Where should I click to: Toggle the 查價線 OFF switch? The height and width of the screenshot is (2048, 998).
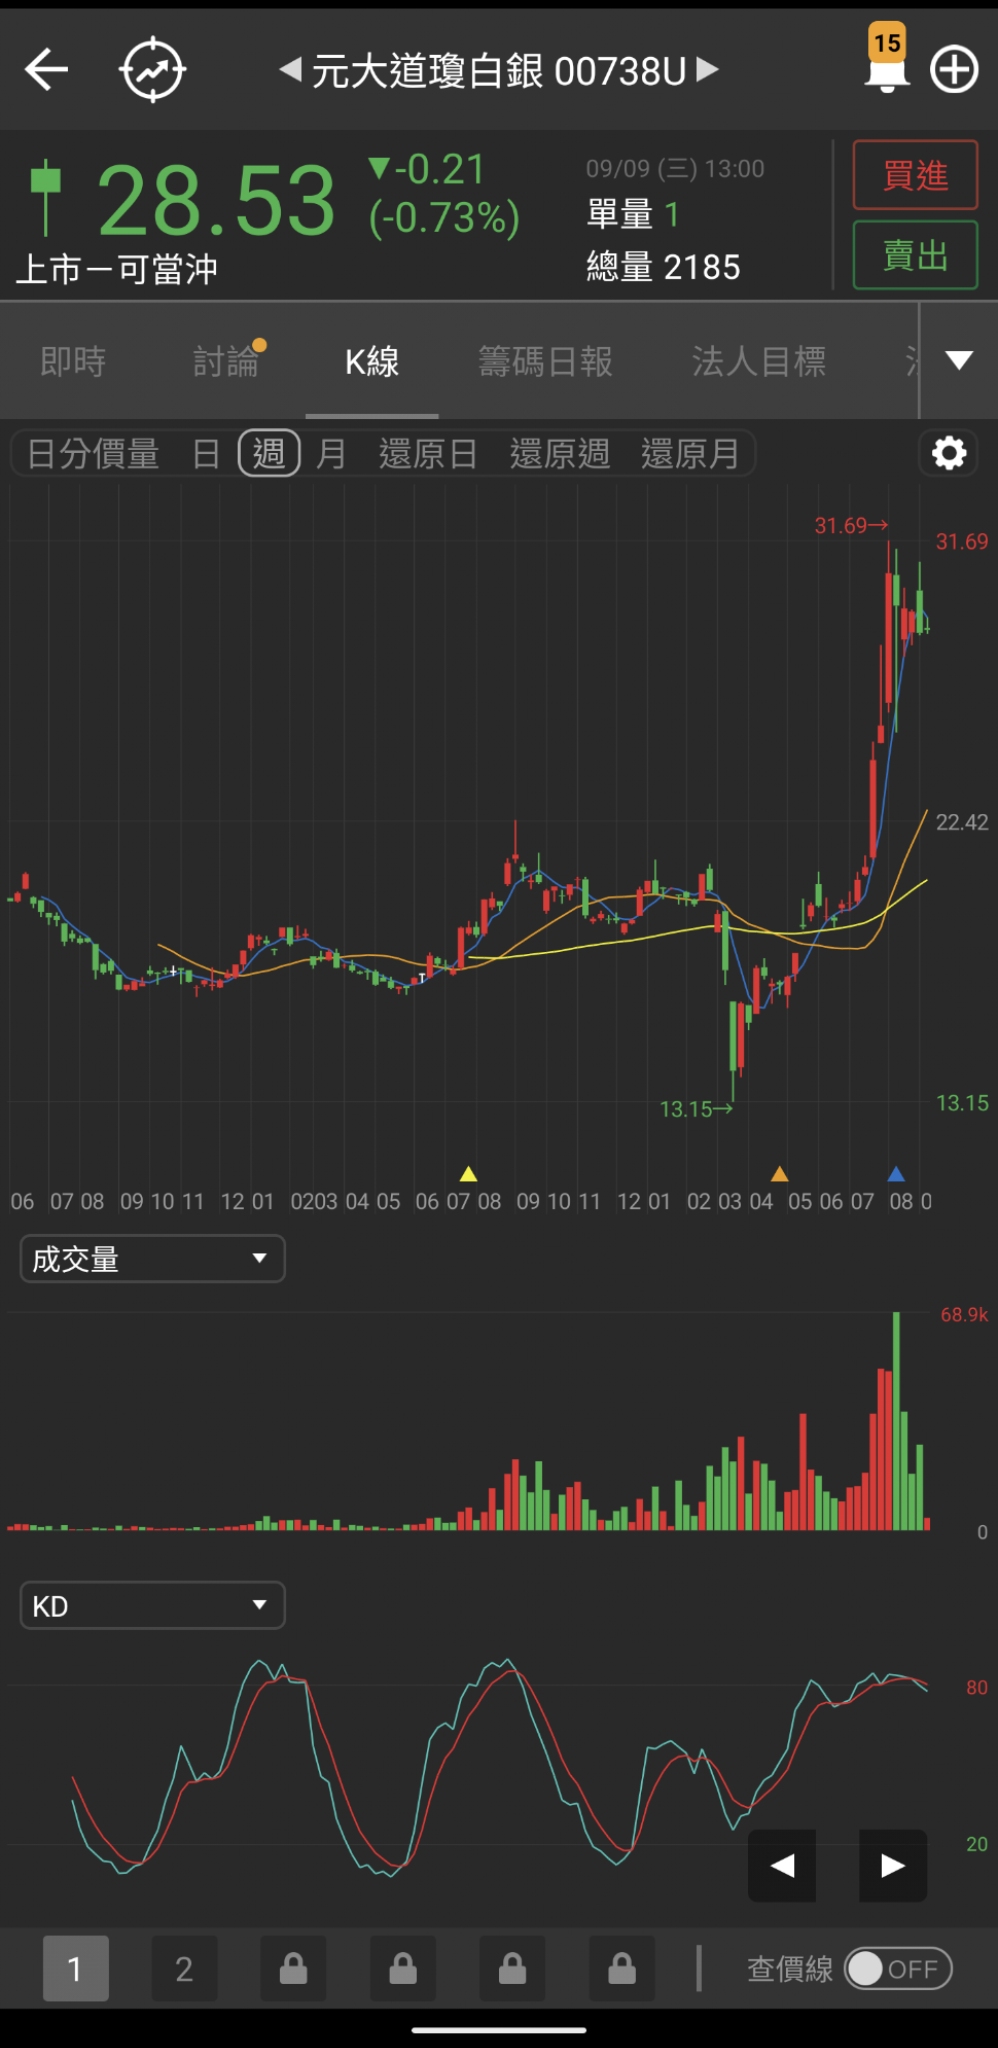click(898, 1969)
